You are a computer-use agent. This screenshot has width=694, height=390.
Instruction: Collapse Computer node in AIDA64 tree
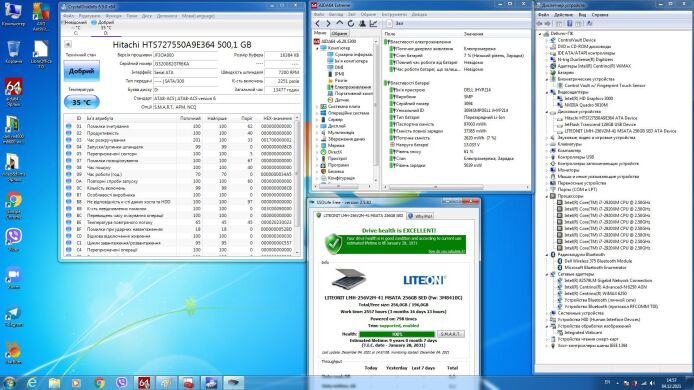[317, 48]
